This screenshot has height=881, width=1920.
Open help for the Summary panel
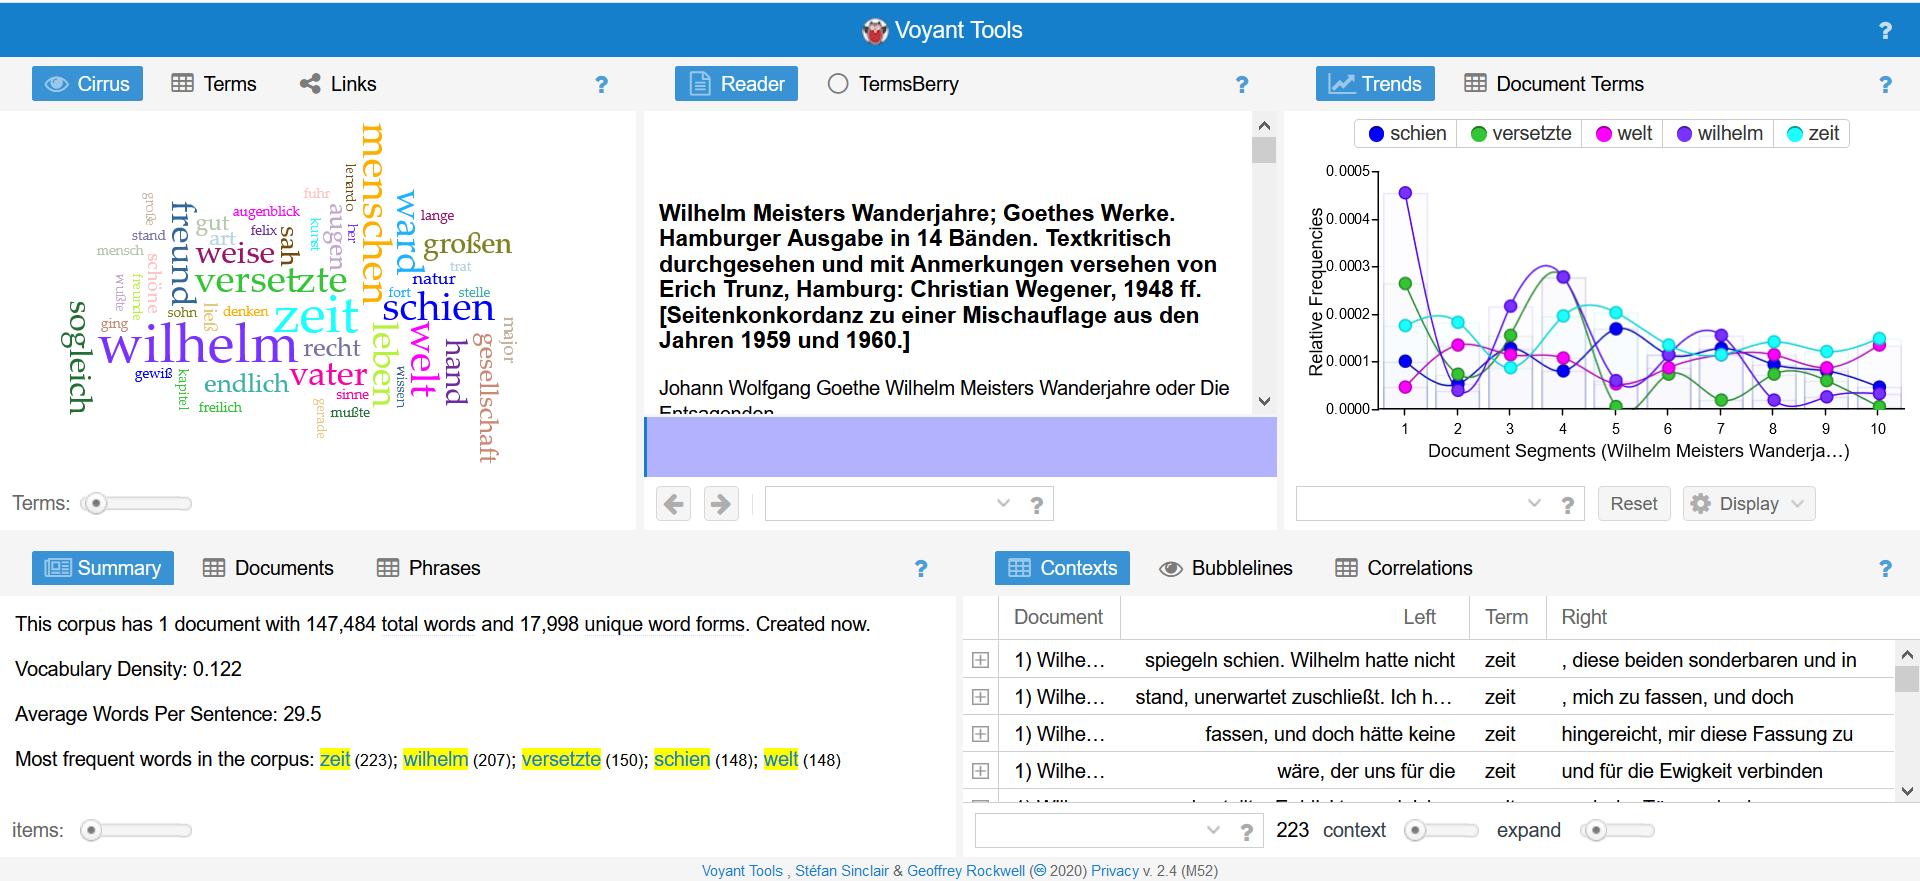(x=920, y=569)
